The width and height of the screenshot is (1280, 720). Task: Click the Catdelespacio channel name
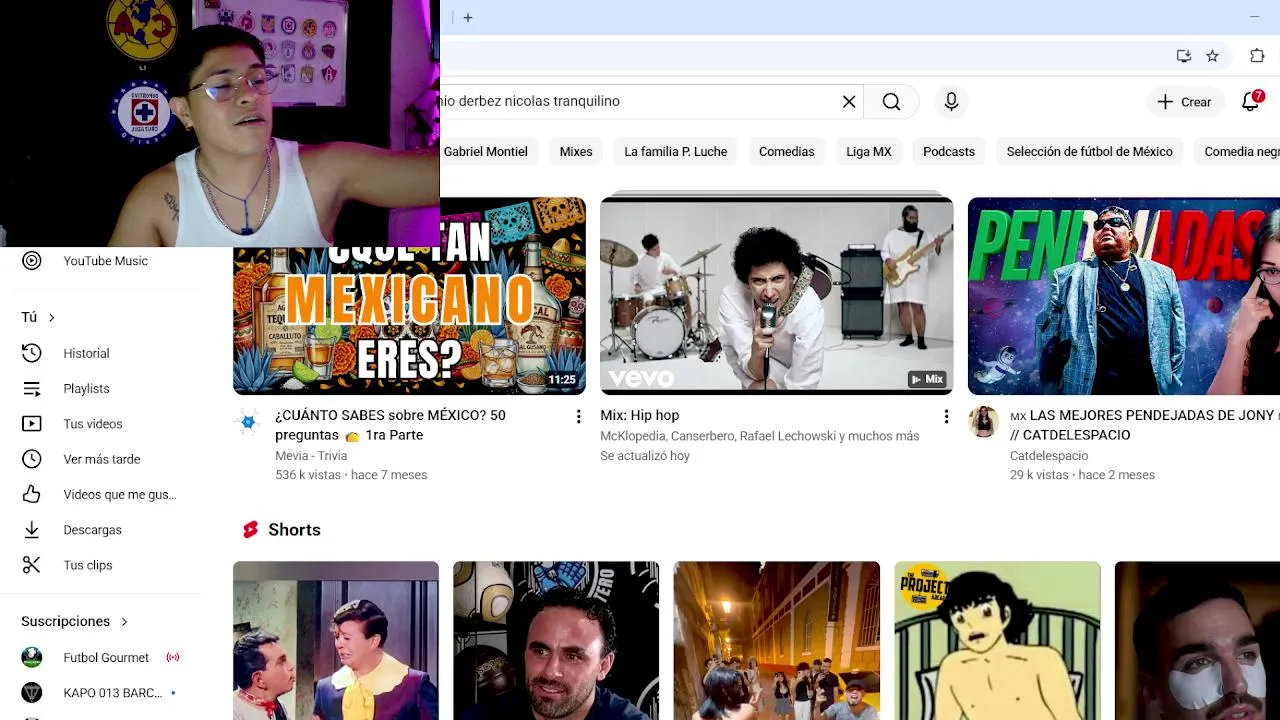pos(1049,456)
